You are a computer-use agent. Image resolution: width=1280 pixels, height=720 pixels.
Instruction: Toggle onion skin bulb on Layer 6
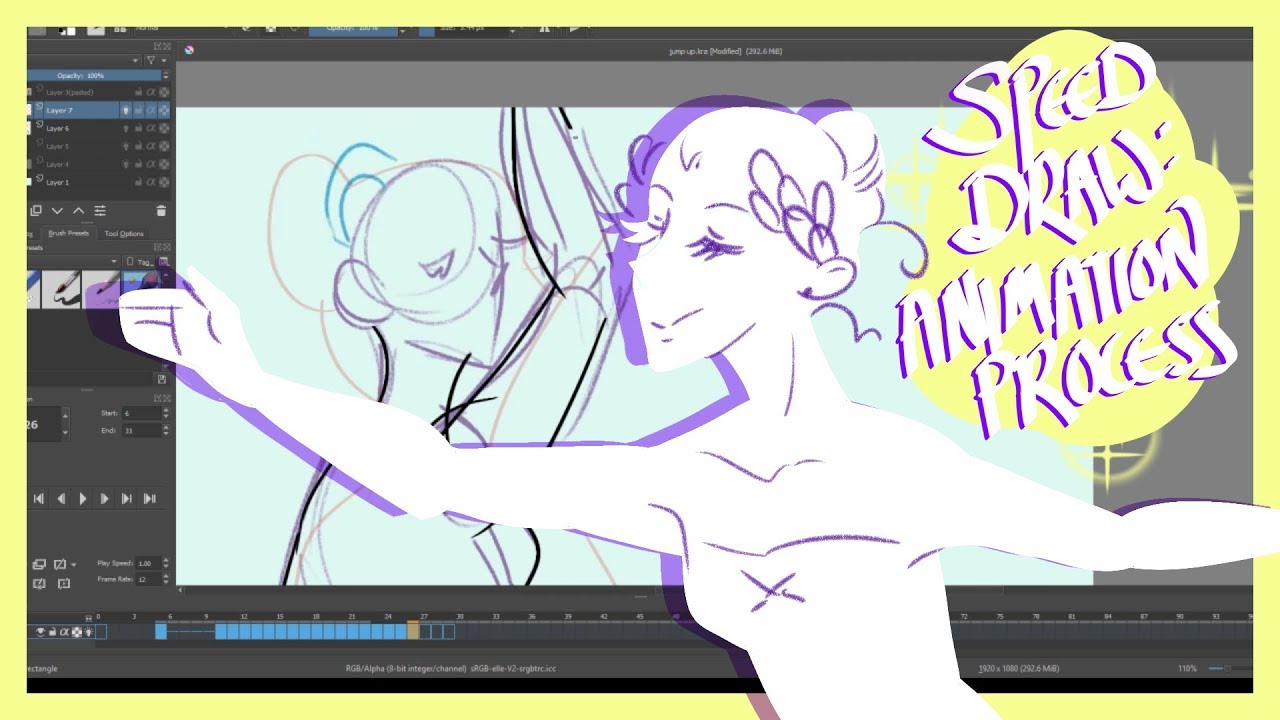pos(126,128)
